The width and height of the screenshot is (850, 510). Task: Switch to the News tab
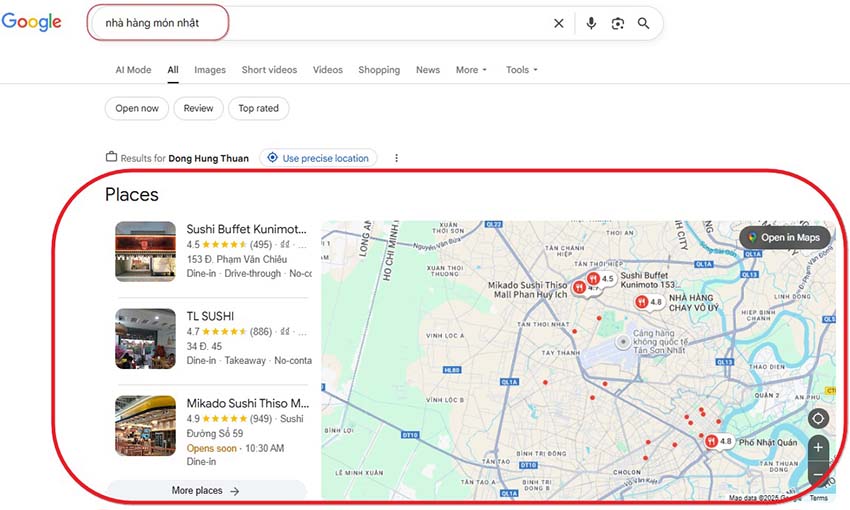point(428,70)
